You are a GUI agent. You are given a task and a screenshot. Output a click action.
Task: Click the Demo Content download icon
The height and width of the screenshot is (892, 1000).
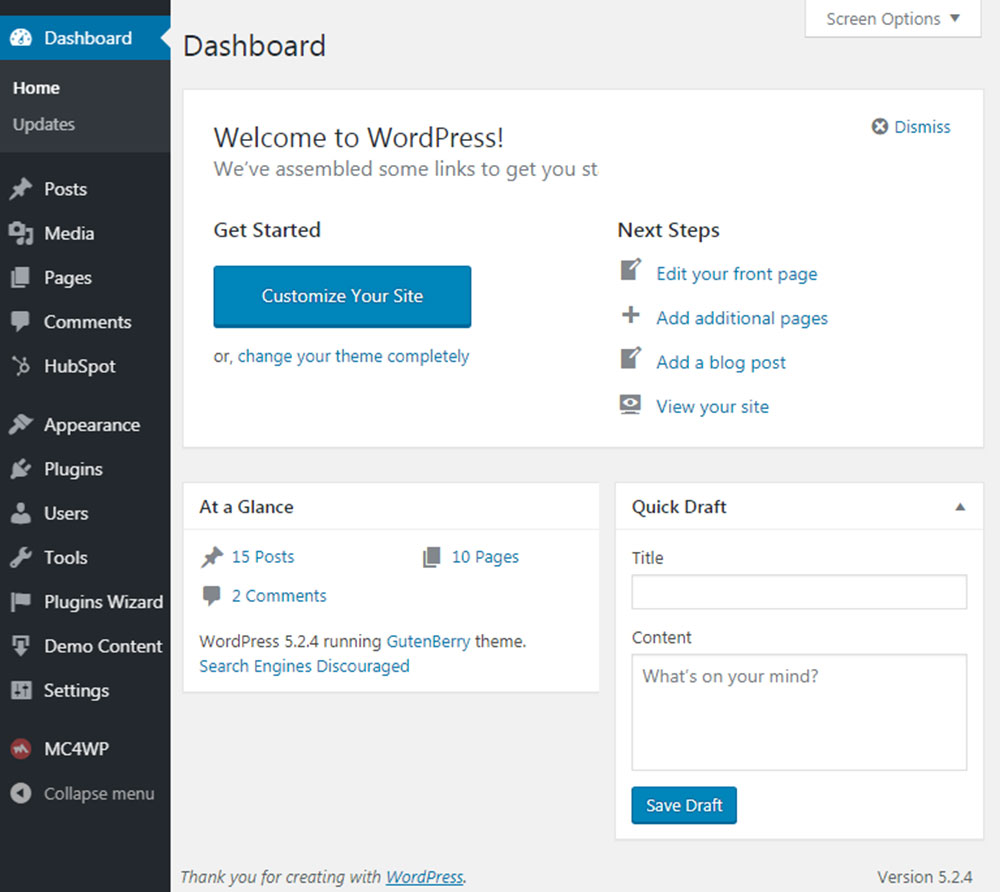tap(21, 646)
